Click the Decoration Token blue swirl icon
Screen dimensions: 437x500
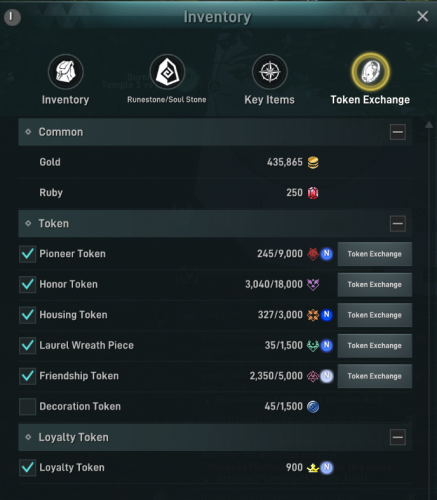313,407
